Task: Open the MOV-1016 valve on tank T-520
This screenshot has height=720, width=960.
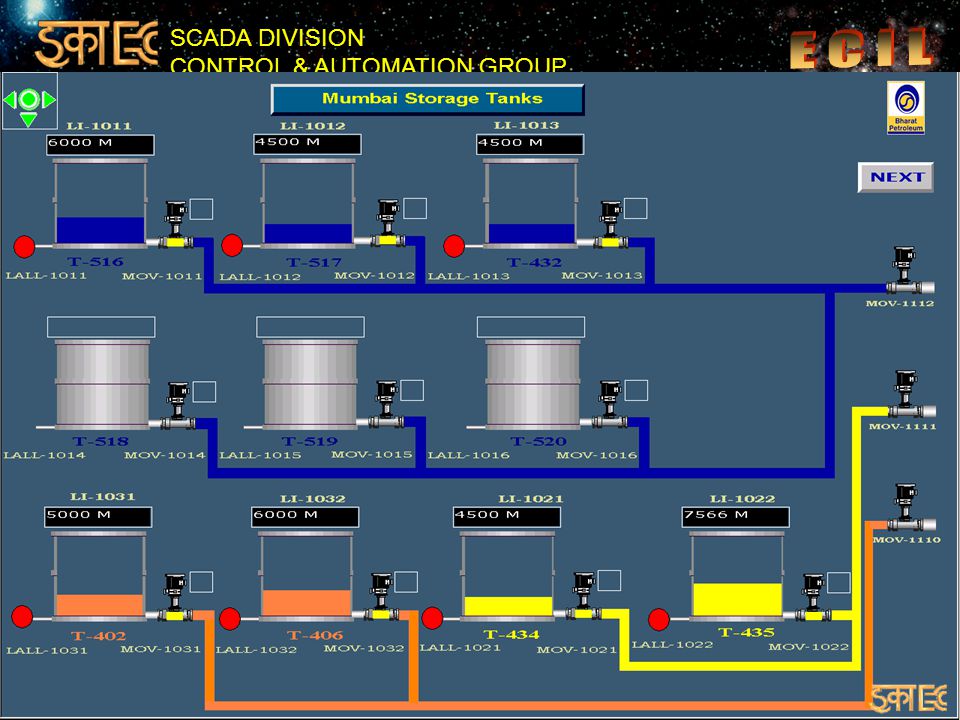Action: click(610, 404)
